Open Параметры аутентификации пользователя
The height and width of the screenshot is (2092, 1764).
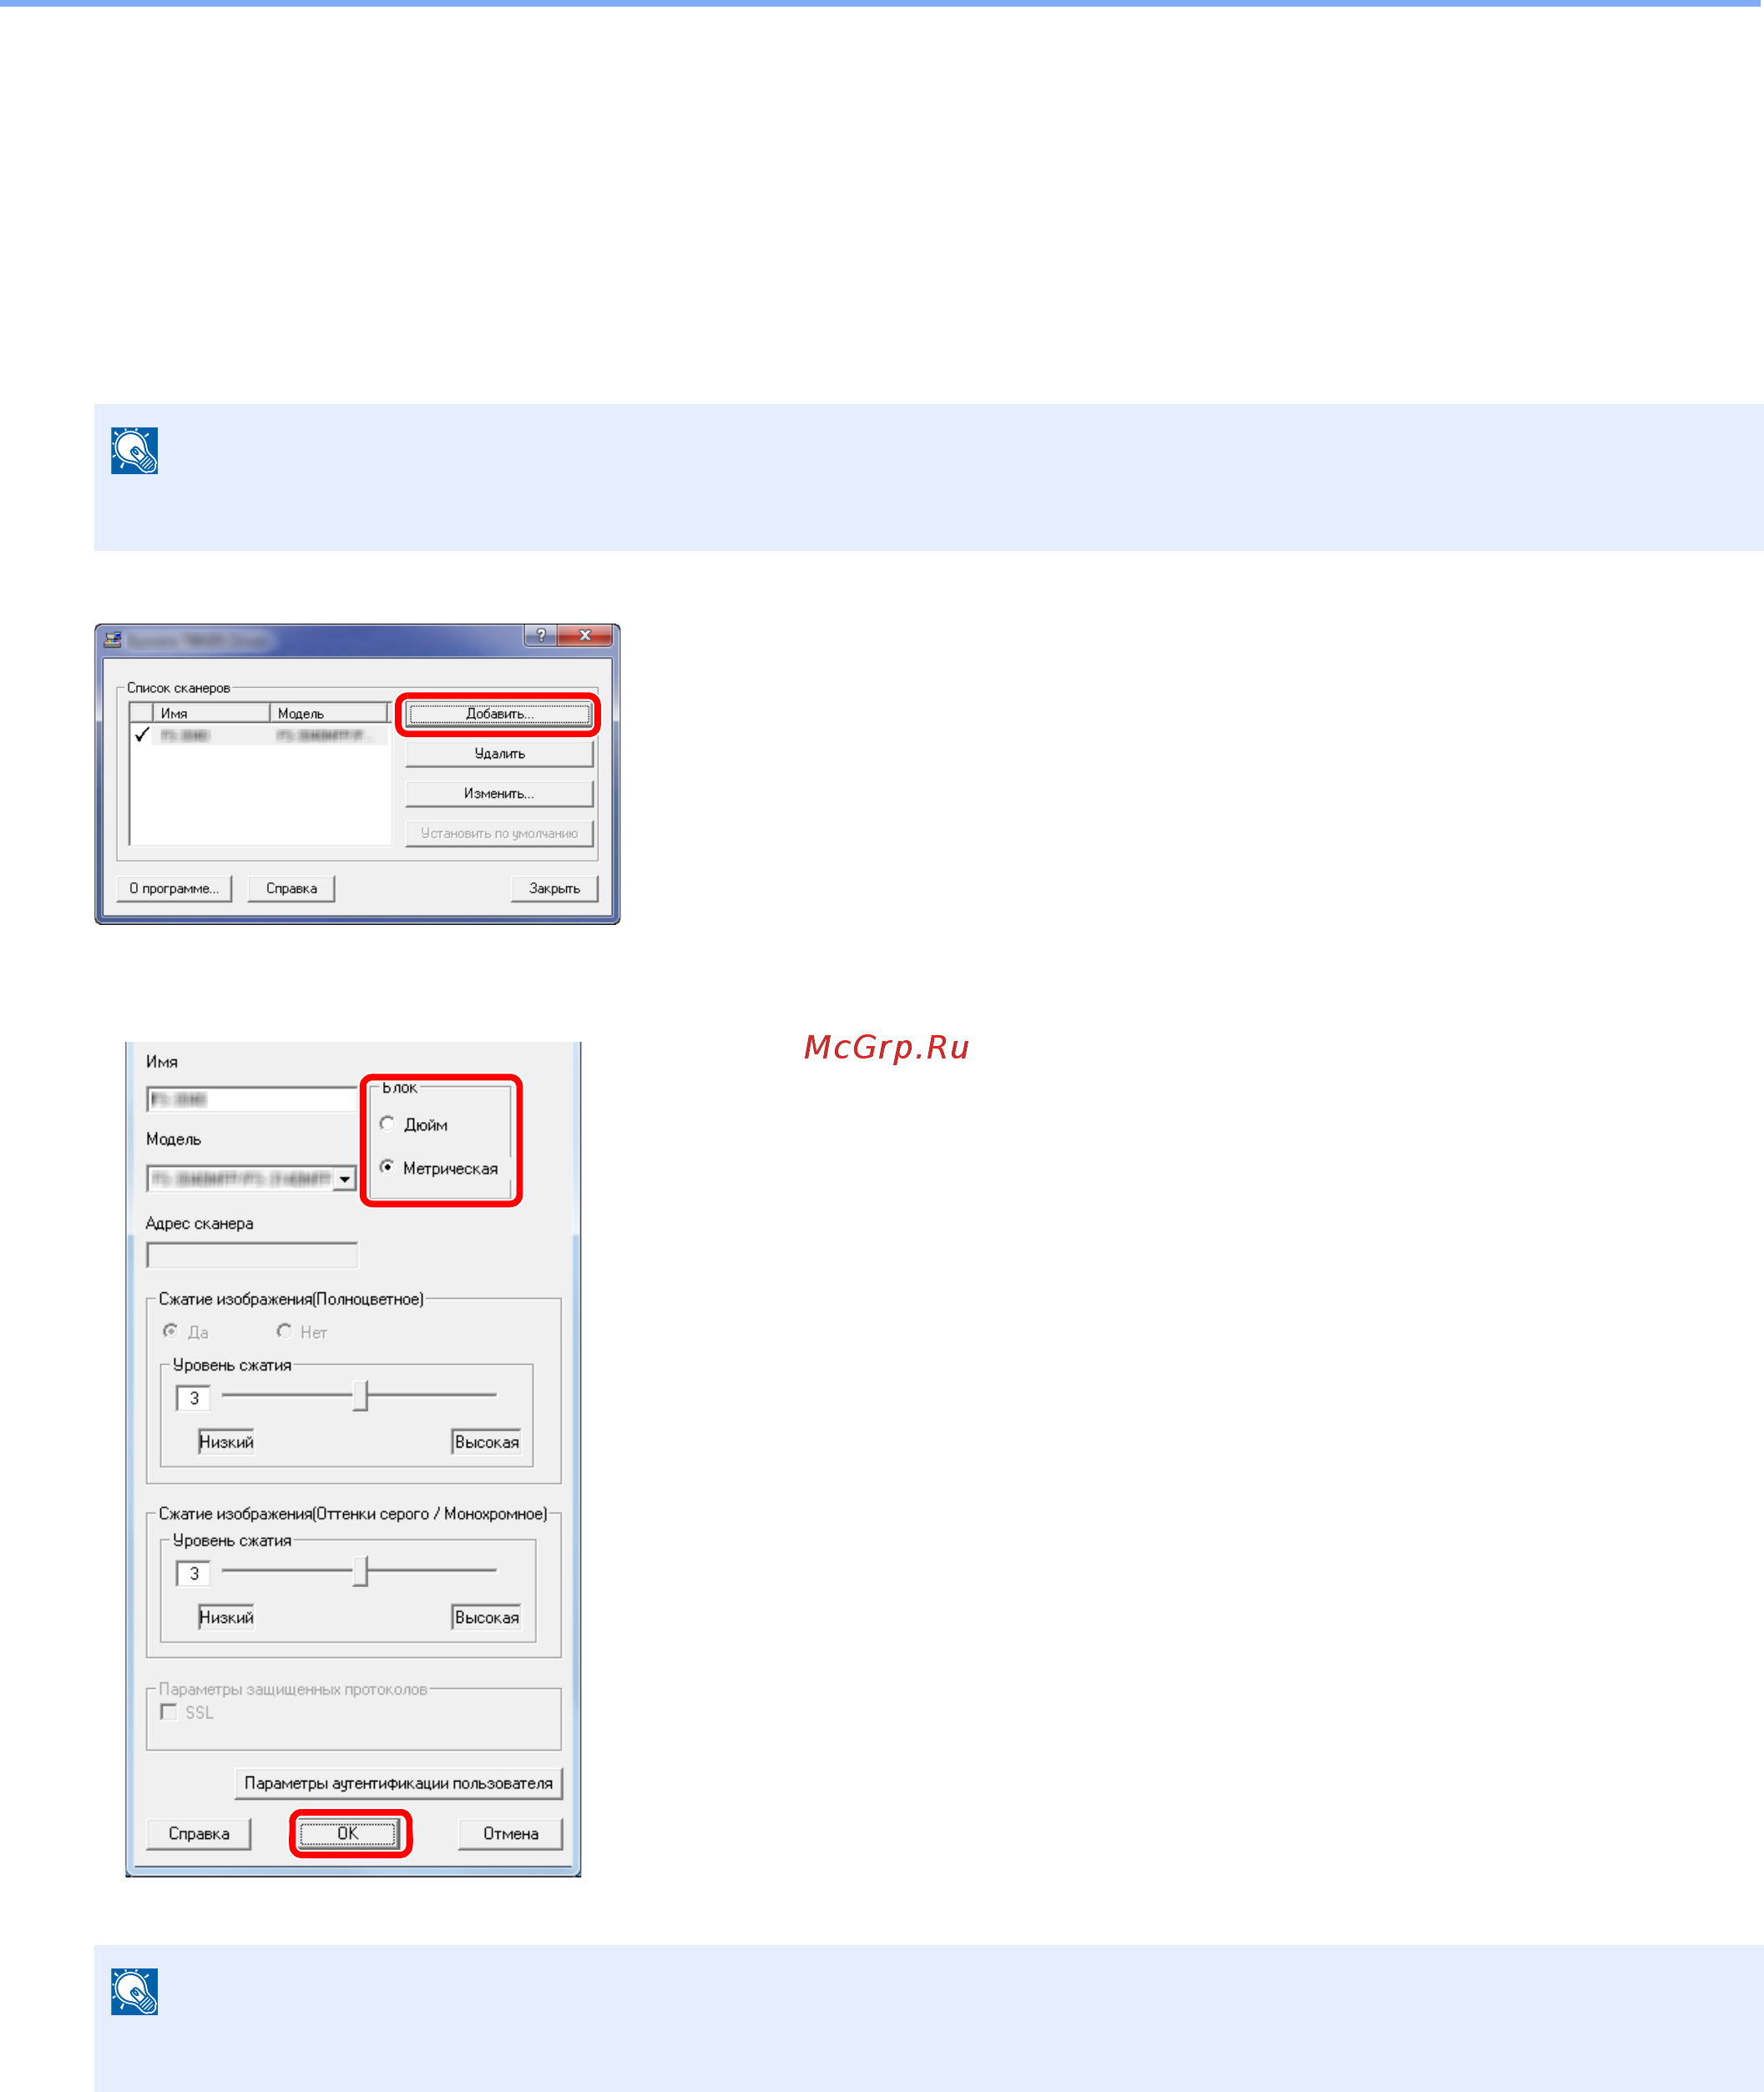point(399,1783)
